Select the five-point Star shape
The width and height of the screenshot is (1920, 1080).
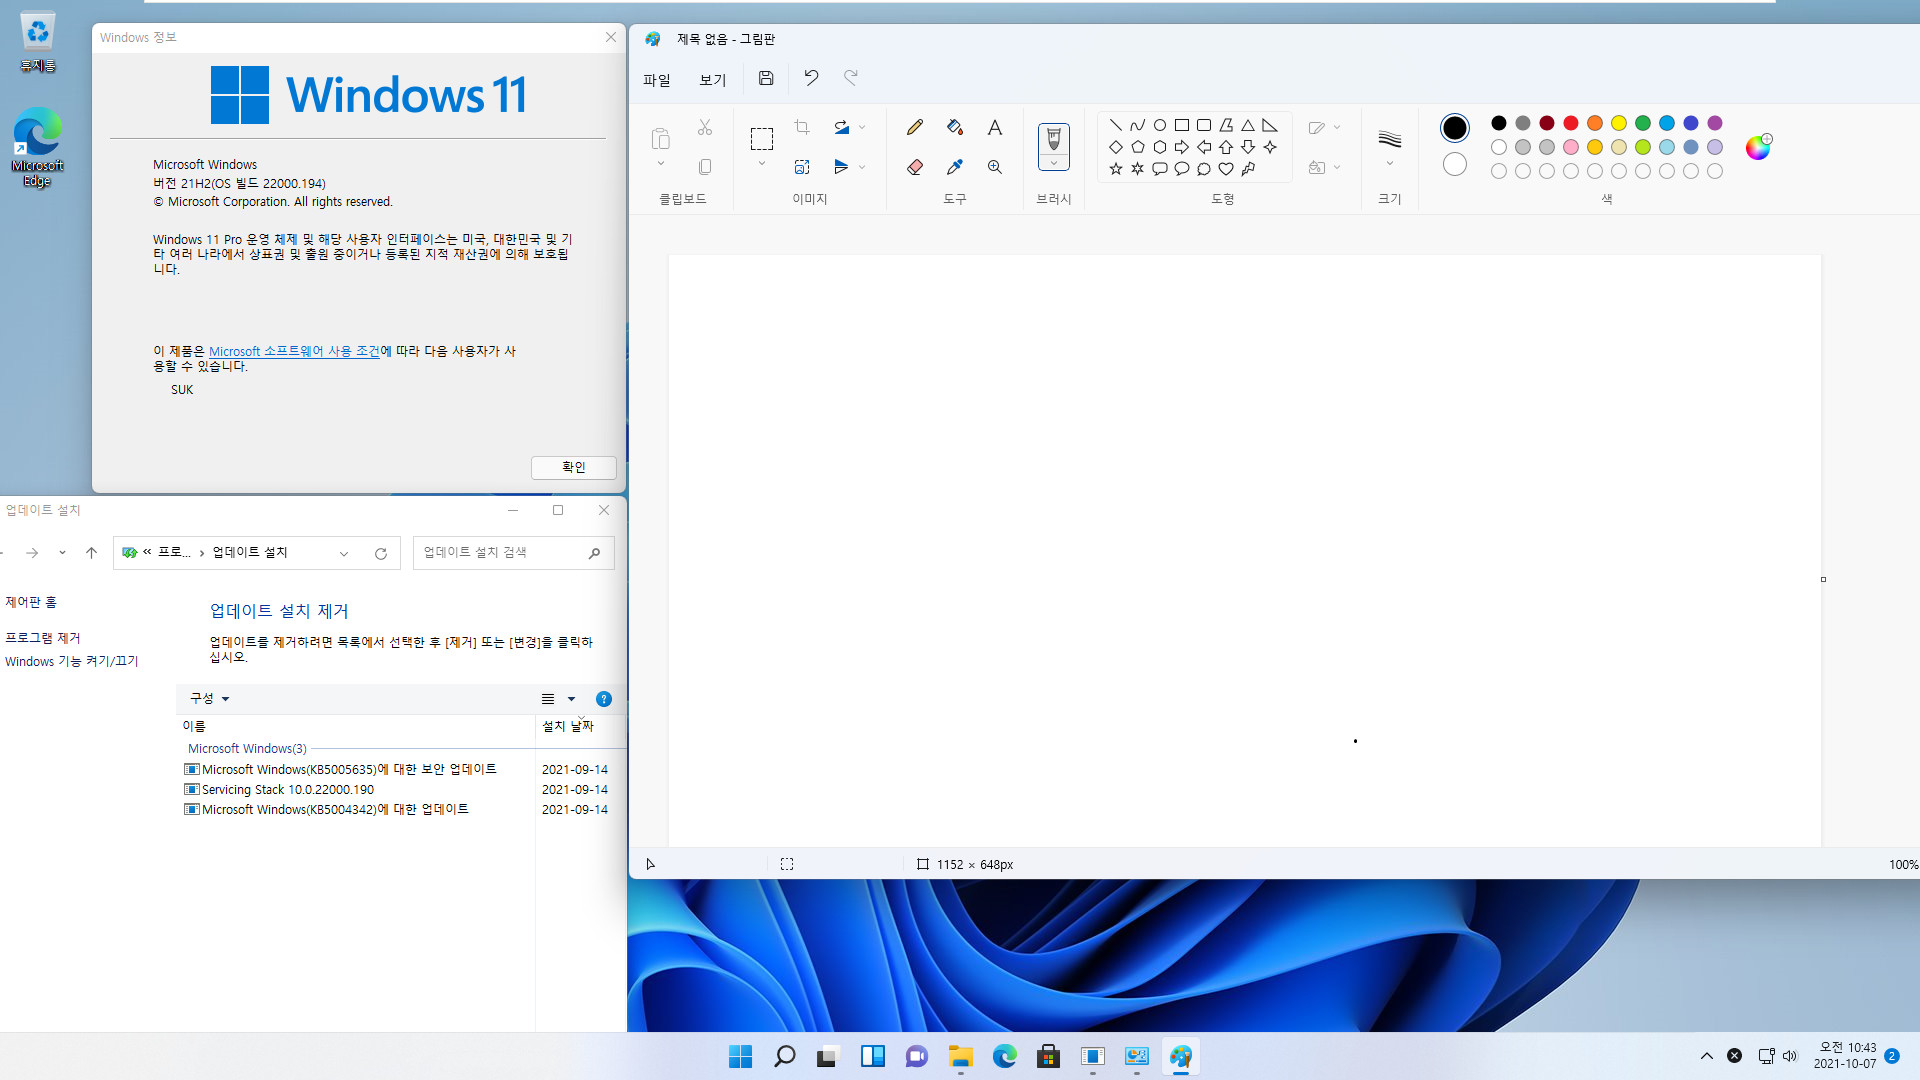pyautogui.click(x=1116, y=169)
